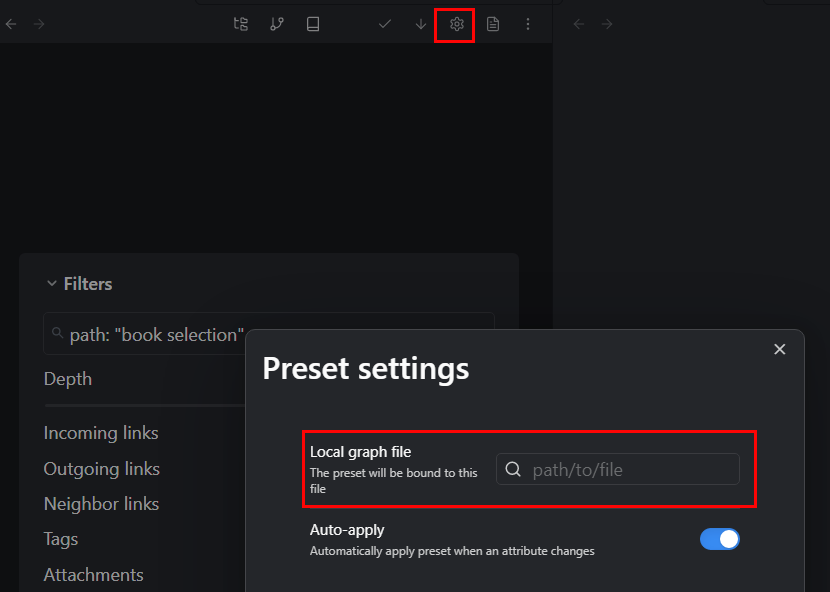
Task: Click the hierarchy tree icon in the toolbar
Action: coord(240,23)
